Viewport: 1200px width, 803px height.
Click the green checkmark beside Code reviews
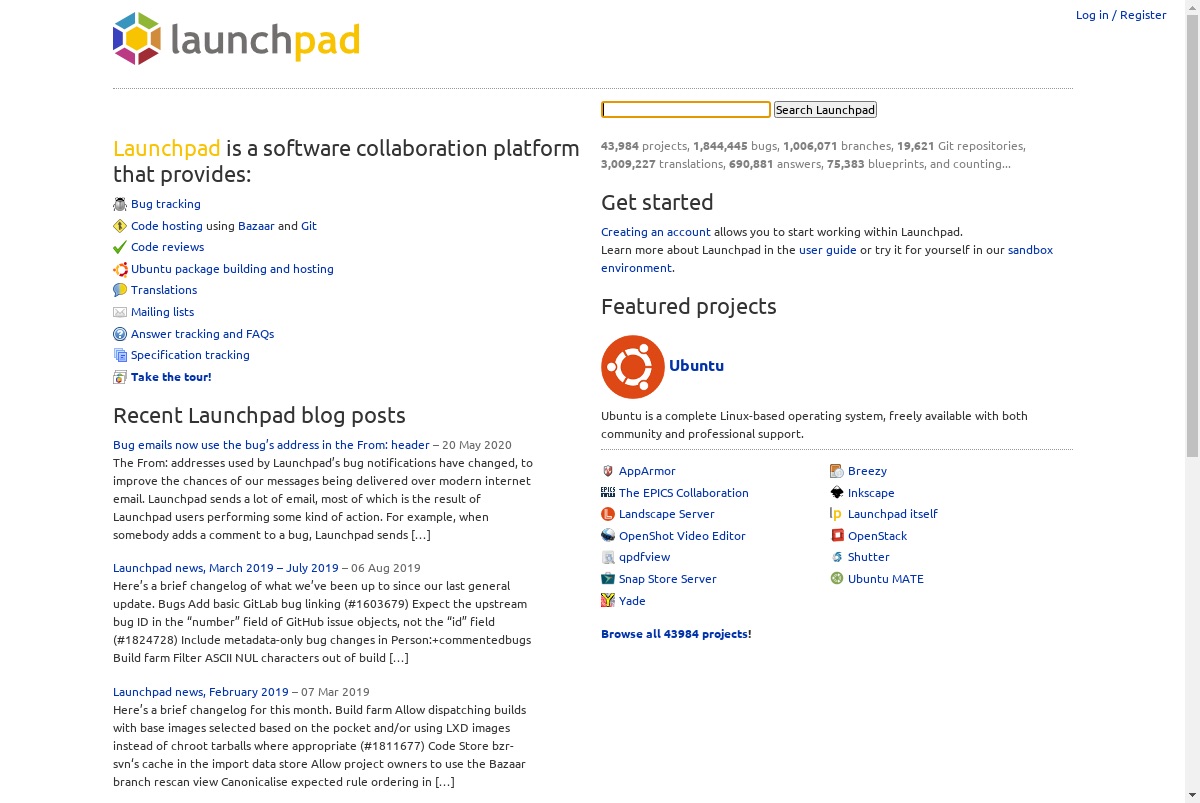(120, 247)
